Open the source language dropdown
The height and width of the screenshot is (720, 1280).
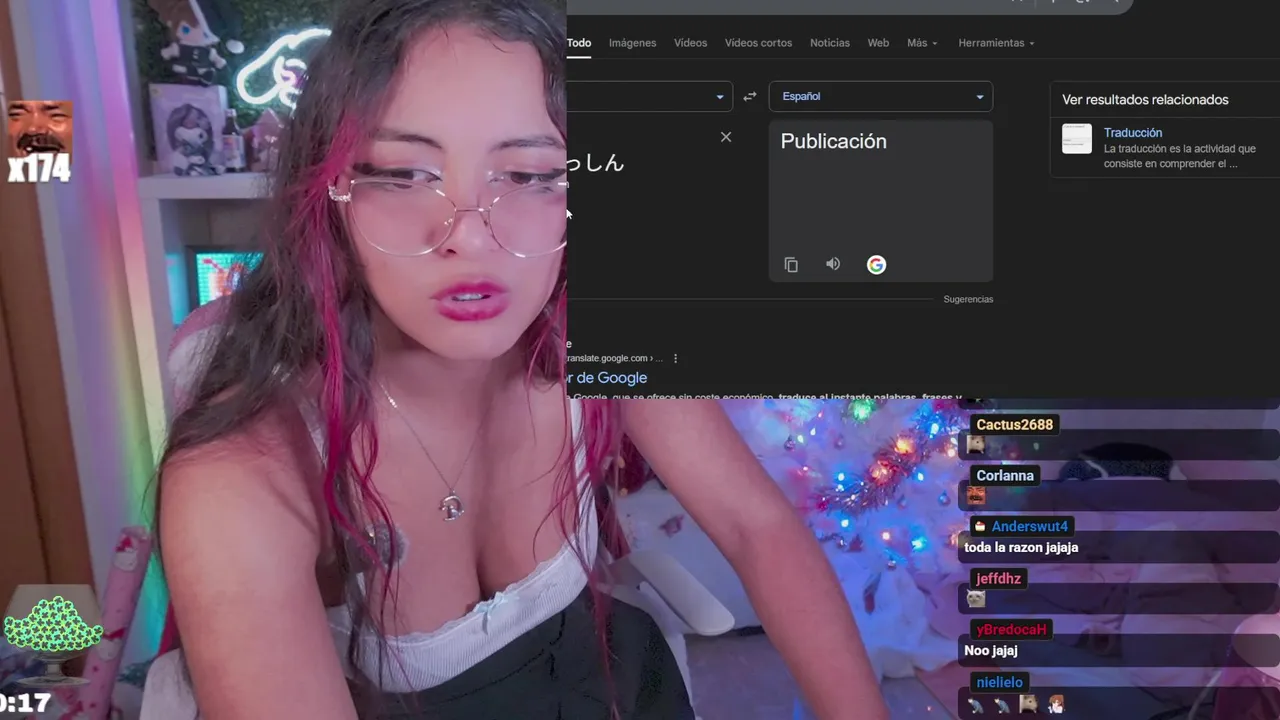point(649,96)
